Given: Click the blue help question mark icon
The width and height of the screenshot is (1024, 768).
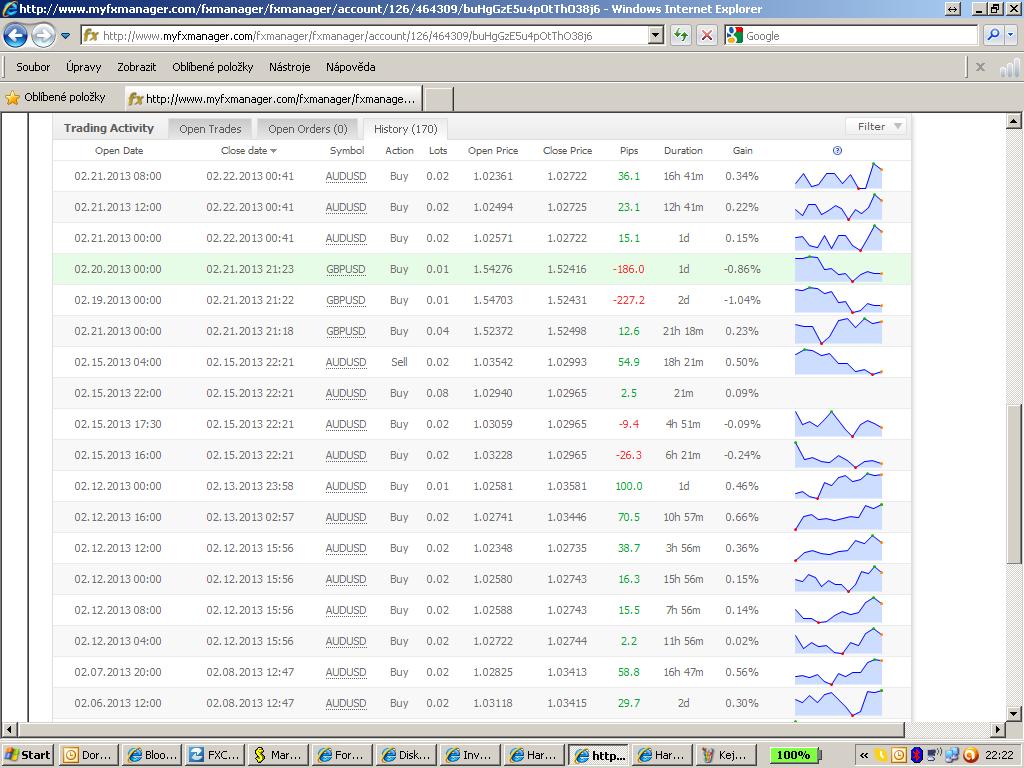Looking at the screenshot, I should pyautogui.click(x=837, y=151).
